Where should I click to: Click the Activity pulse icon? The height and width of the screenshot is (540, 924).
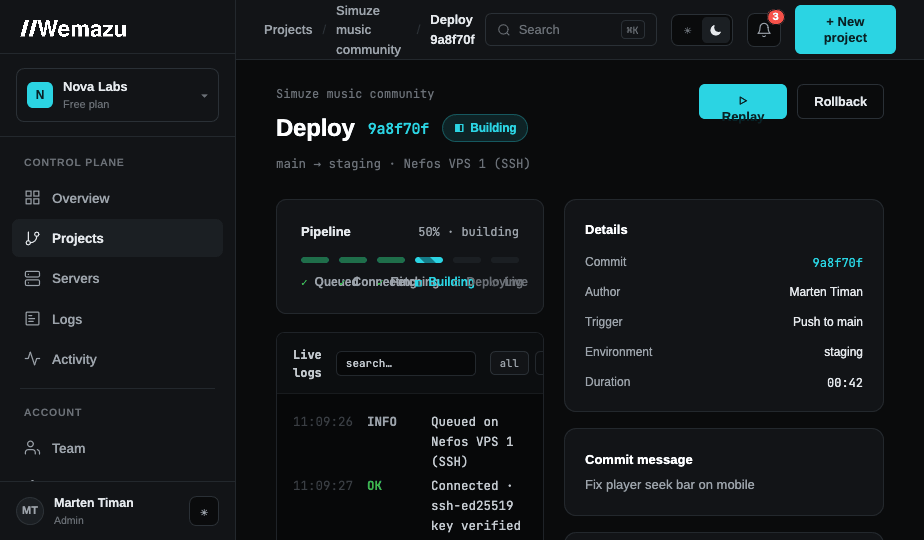(32, 359)
